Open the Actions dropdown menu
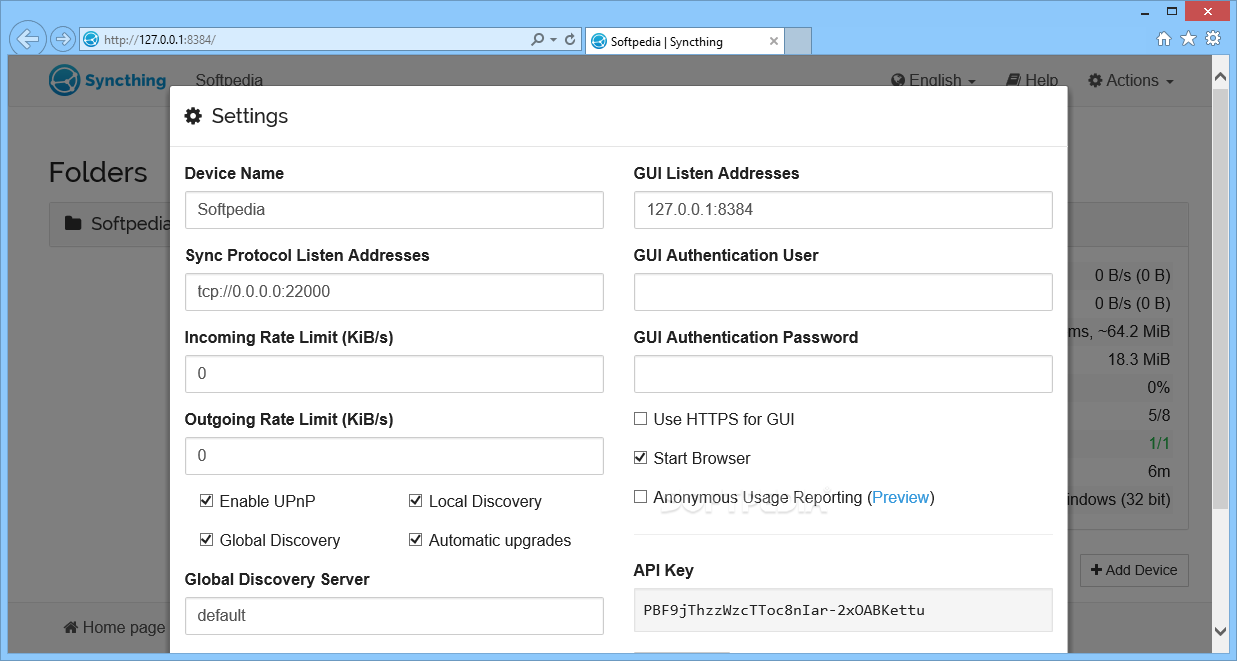The width and height of the screenshot is (1237, 661). (x=1131, y=81)
